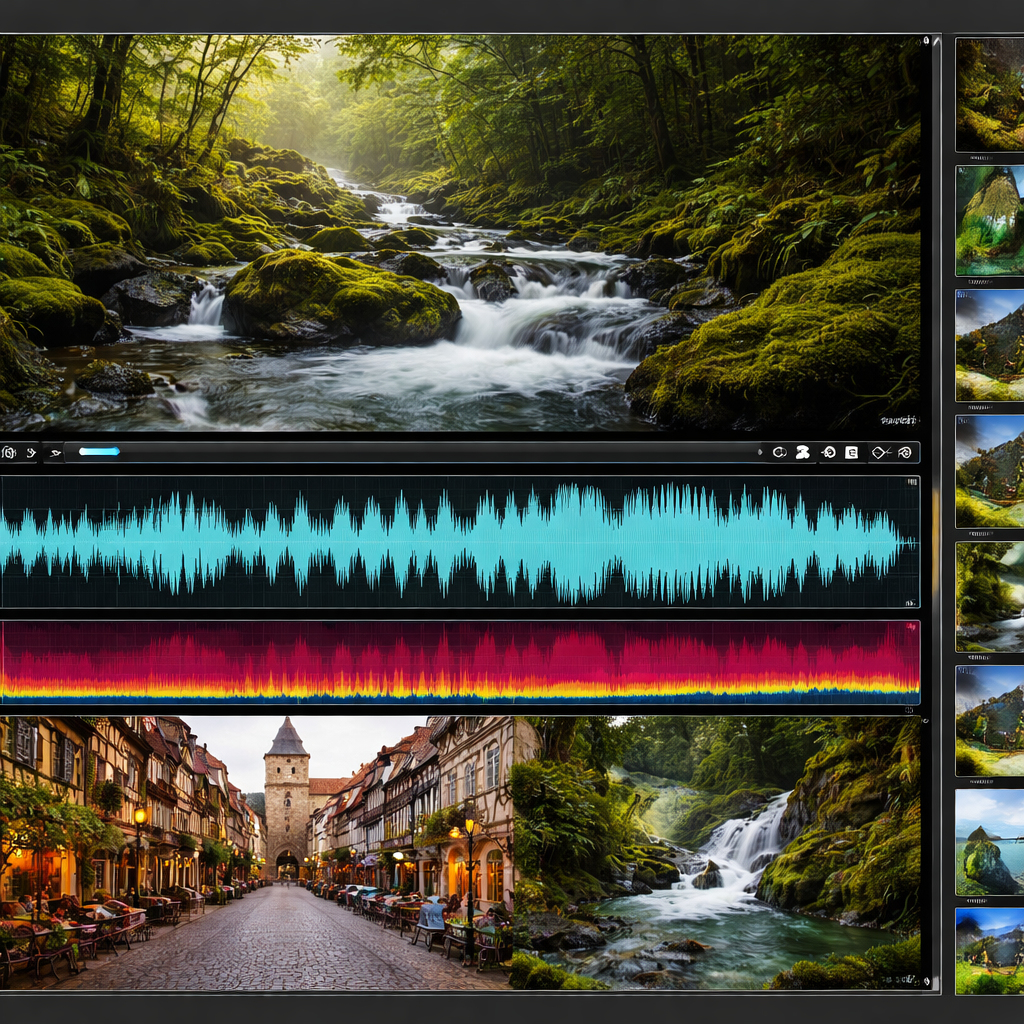Image resolution: width=1024 pixels, height=1024 pixels.
Task: Click the circular loop icon right of the progress bar
Action: (780, 453)
